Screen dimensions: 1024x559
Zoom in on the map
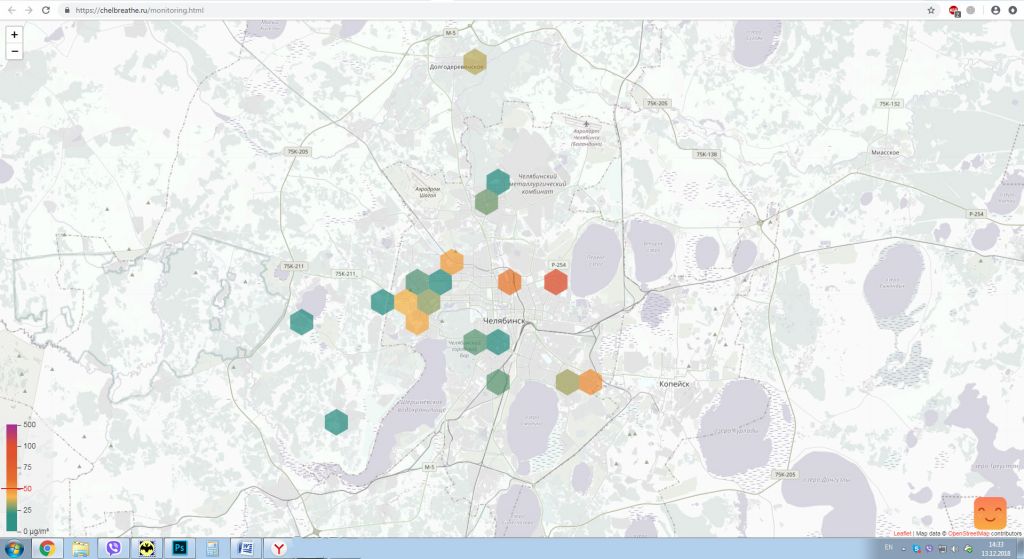(x=14, y=34)
